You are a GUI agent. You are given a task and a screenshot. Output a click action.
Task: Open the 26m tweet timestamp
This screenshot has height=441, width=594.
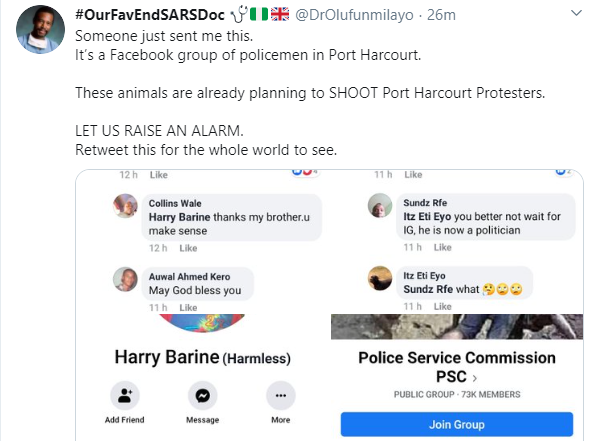point(441,15)
